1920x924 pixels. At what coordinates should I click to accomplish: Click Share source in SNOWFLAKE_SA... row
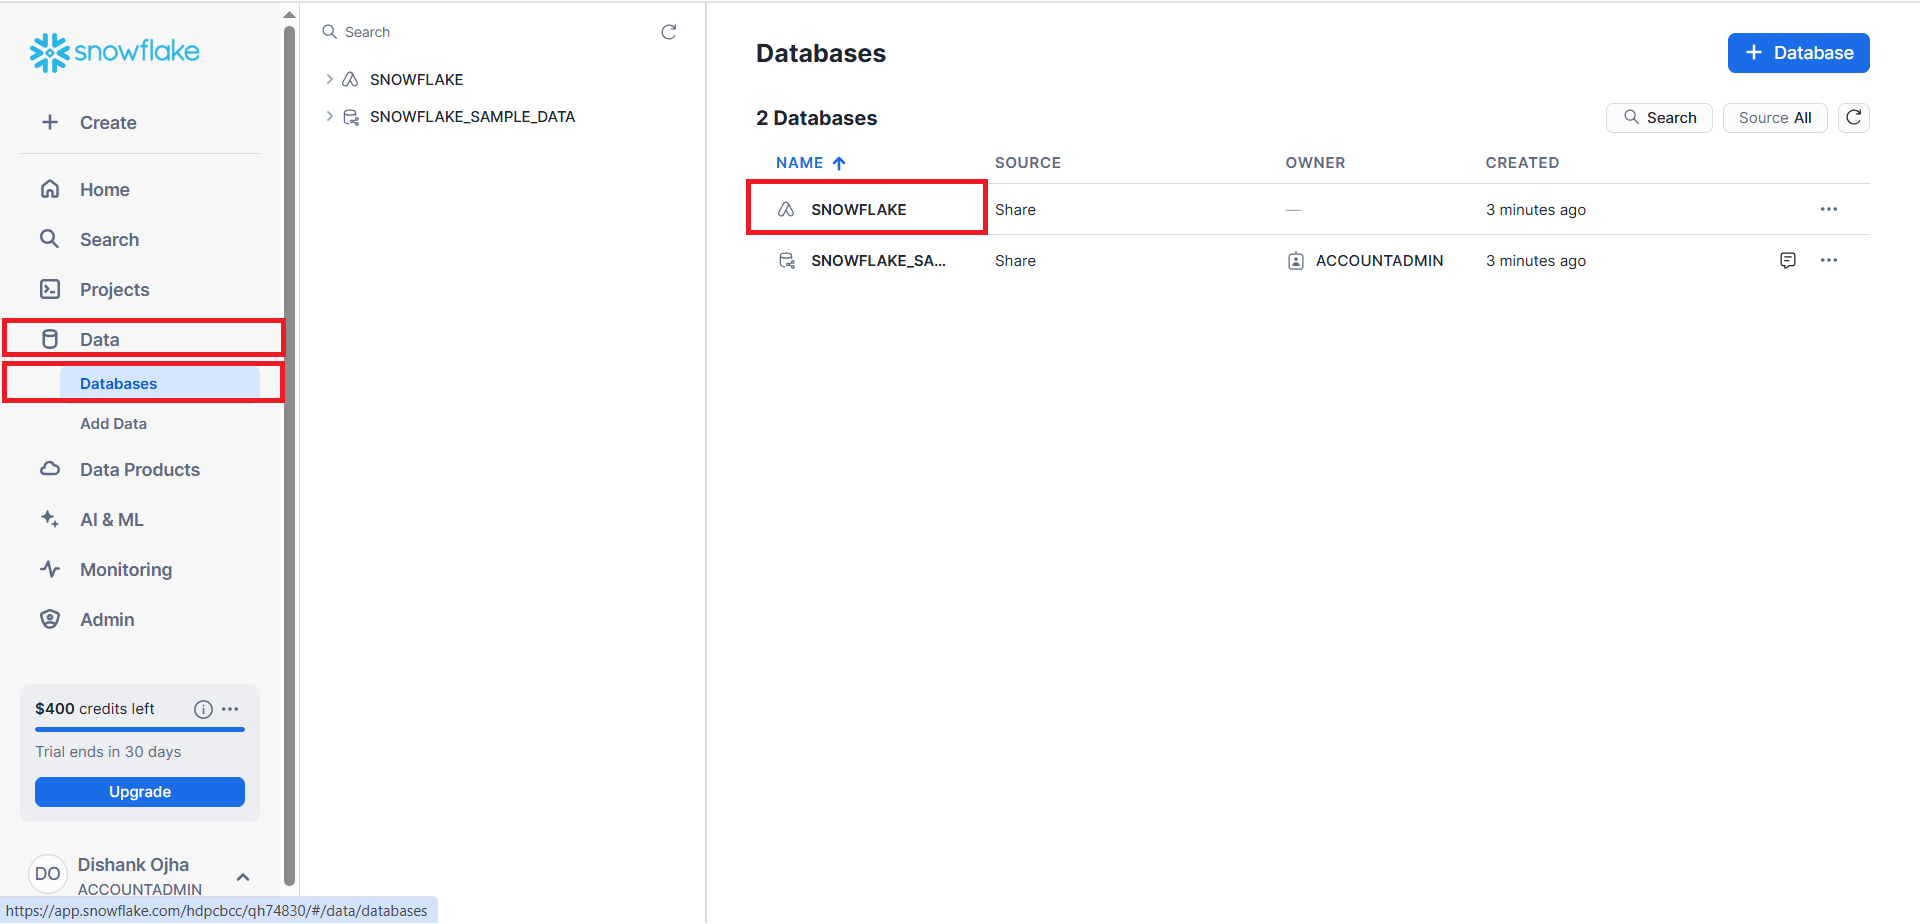tap(1015, 260)
